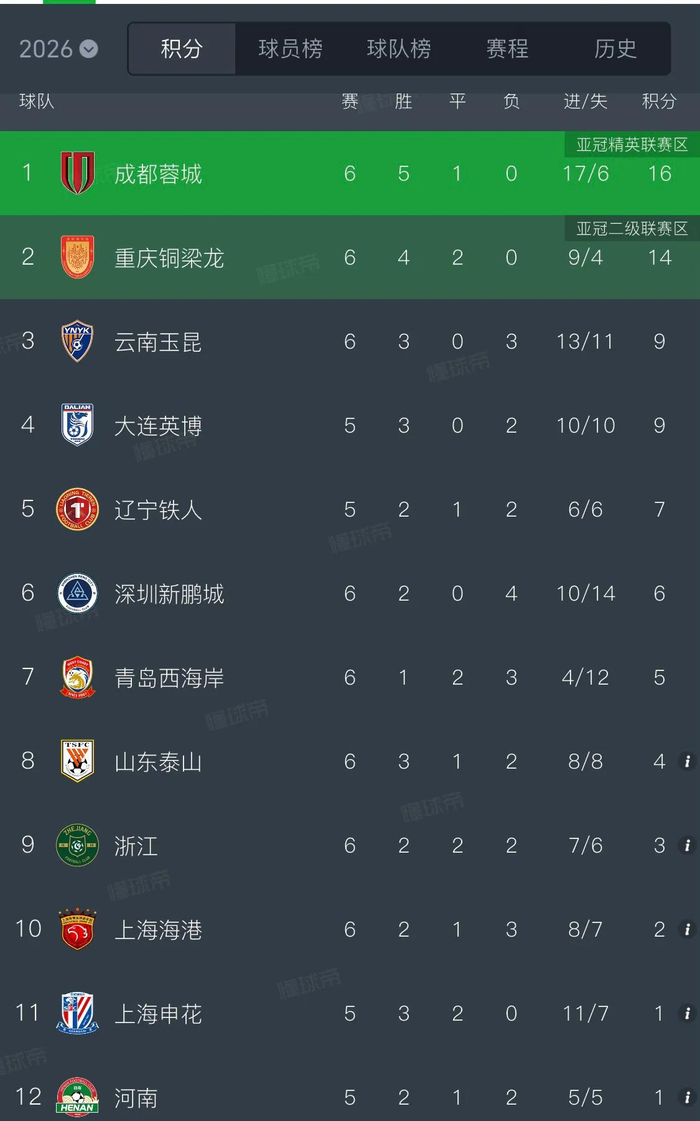
Task: Open the 历史 tab
Action: point(615,48)
